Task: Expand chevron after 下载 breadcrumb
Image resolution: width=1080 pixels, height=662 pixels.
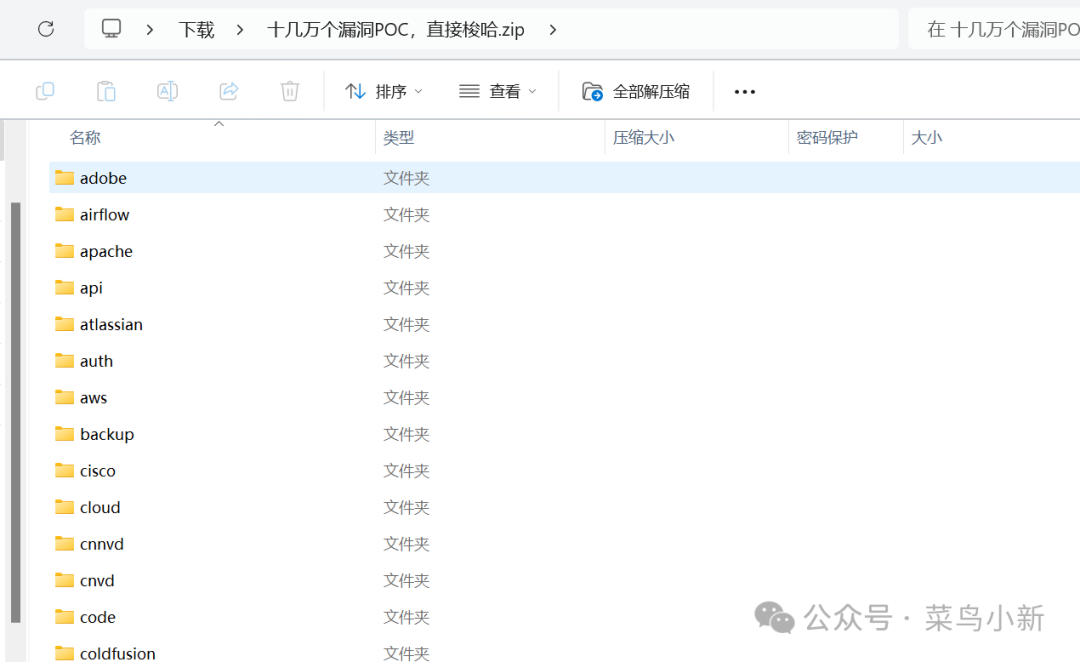Action: click(x=240, y=30)
